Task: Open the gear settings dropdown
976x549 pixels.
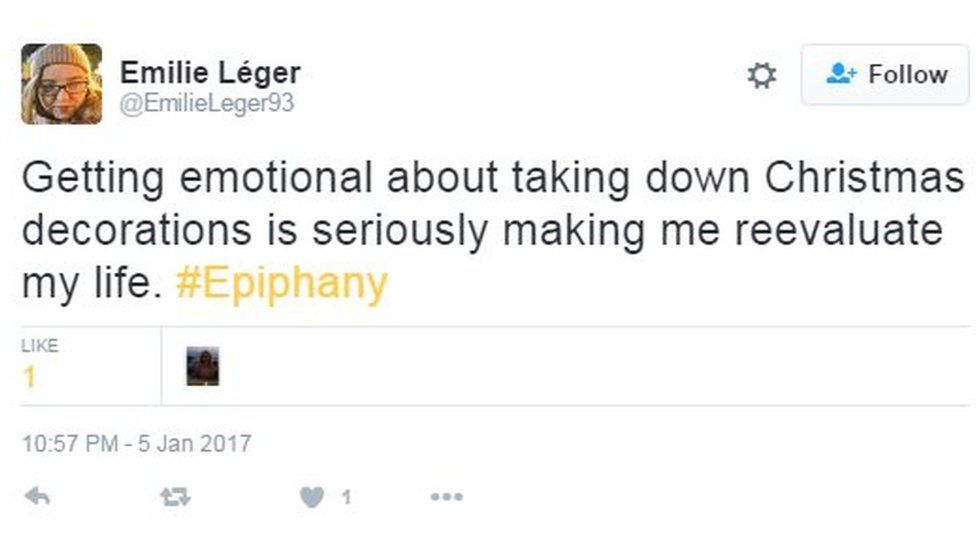Action: [762, 75]
